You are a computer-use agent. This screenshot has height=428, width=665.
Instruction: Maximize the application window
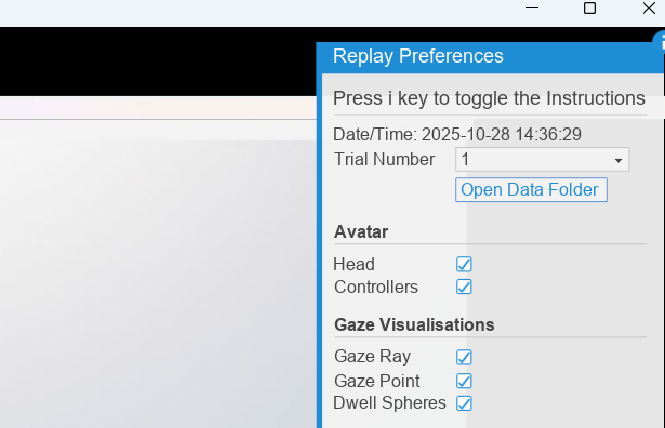pyautogui.click(x=590, y=8)
